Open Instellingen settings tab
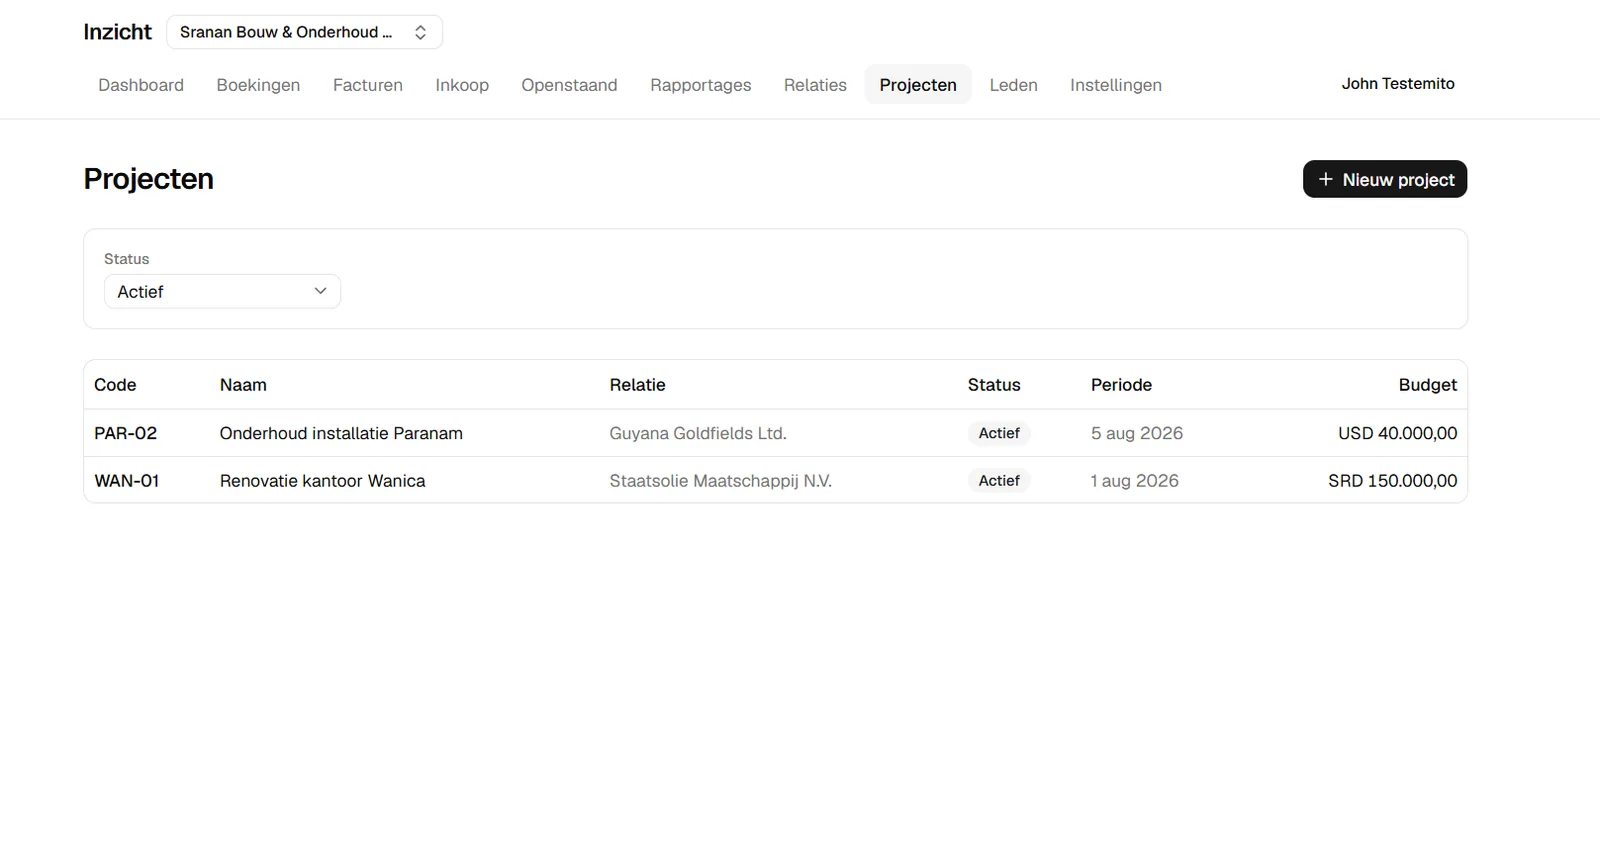The height and width of the screenshot is (850, 1600). (1116, 85)
